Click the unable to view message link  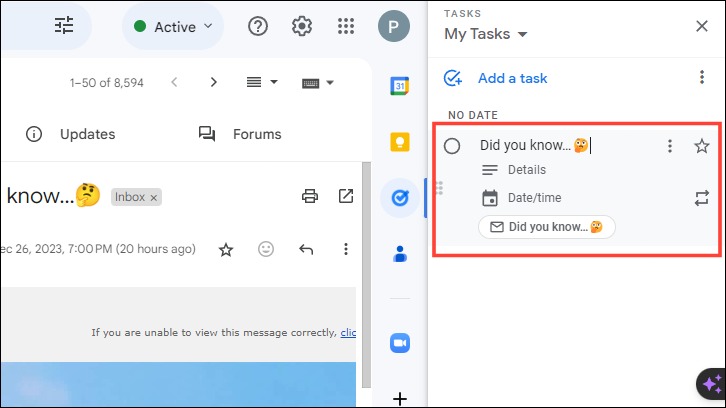click(x=348, y=333)
